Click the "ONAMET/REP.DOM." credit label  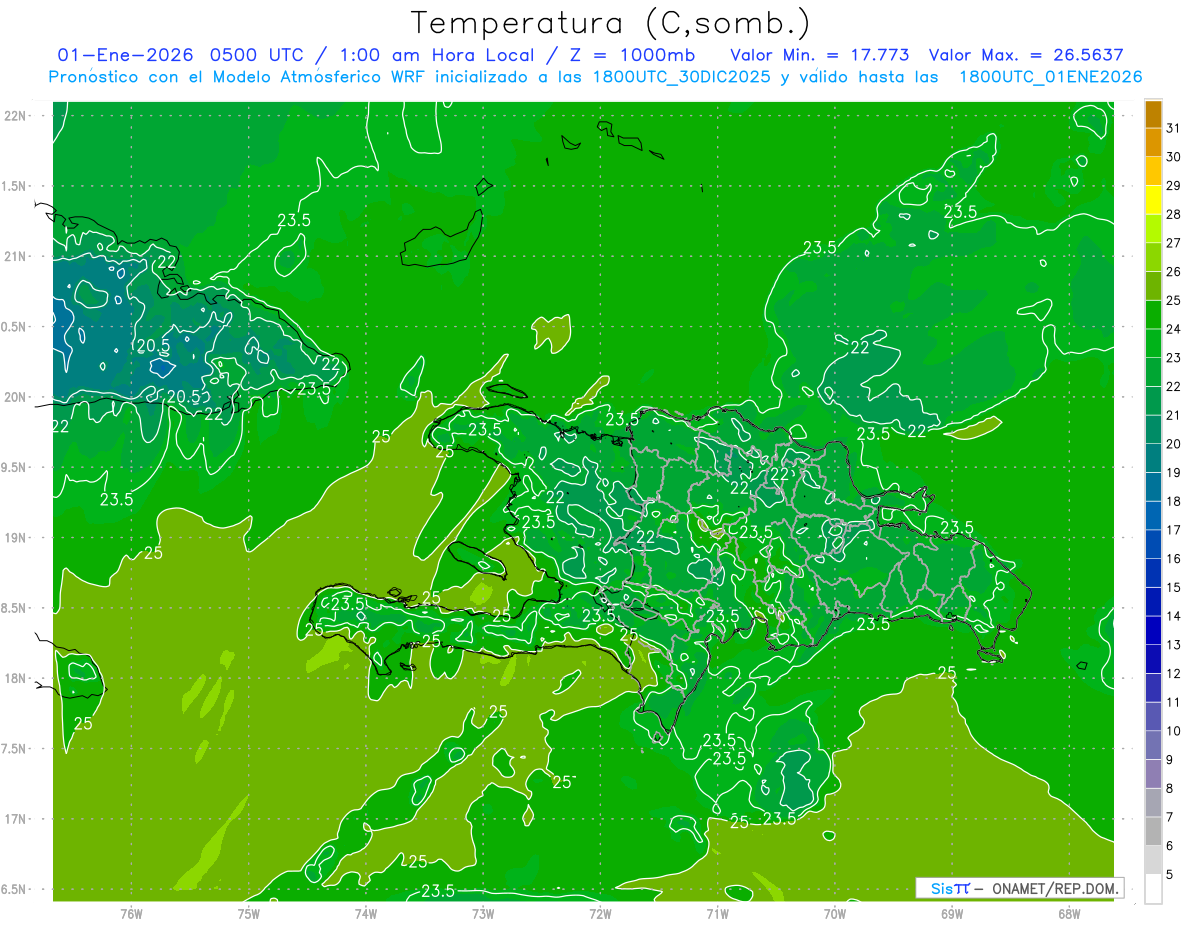(x=1054, y=888)
